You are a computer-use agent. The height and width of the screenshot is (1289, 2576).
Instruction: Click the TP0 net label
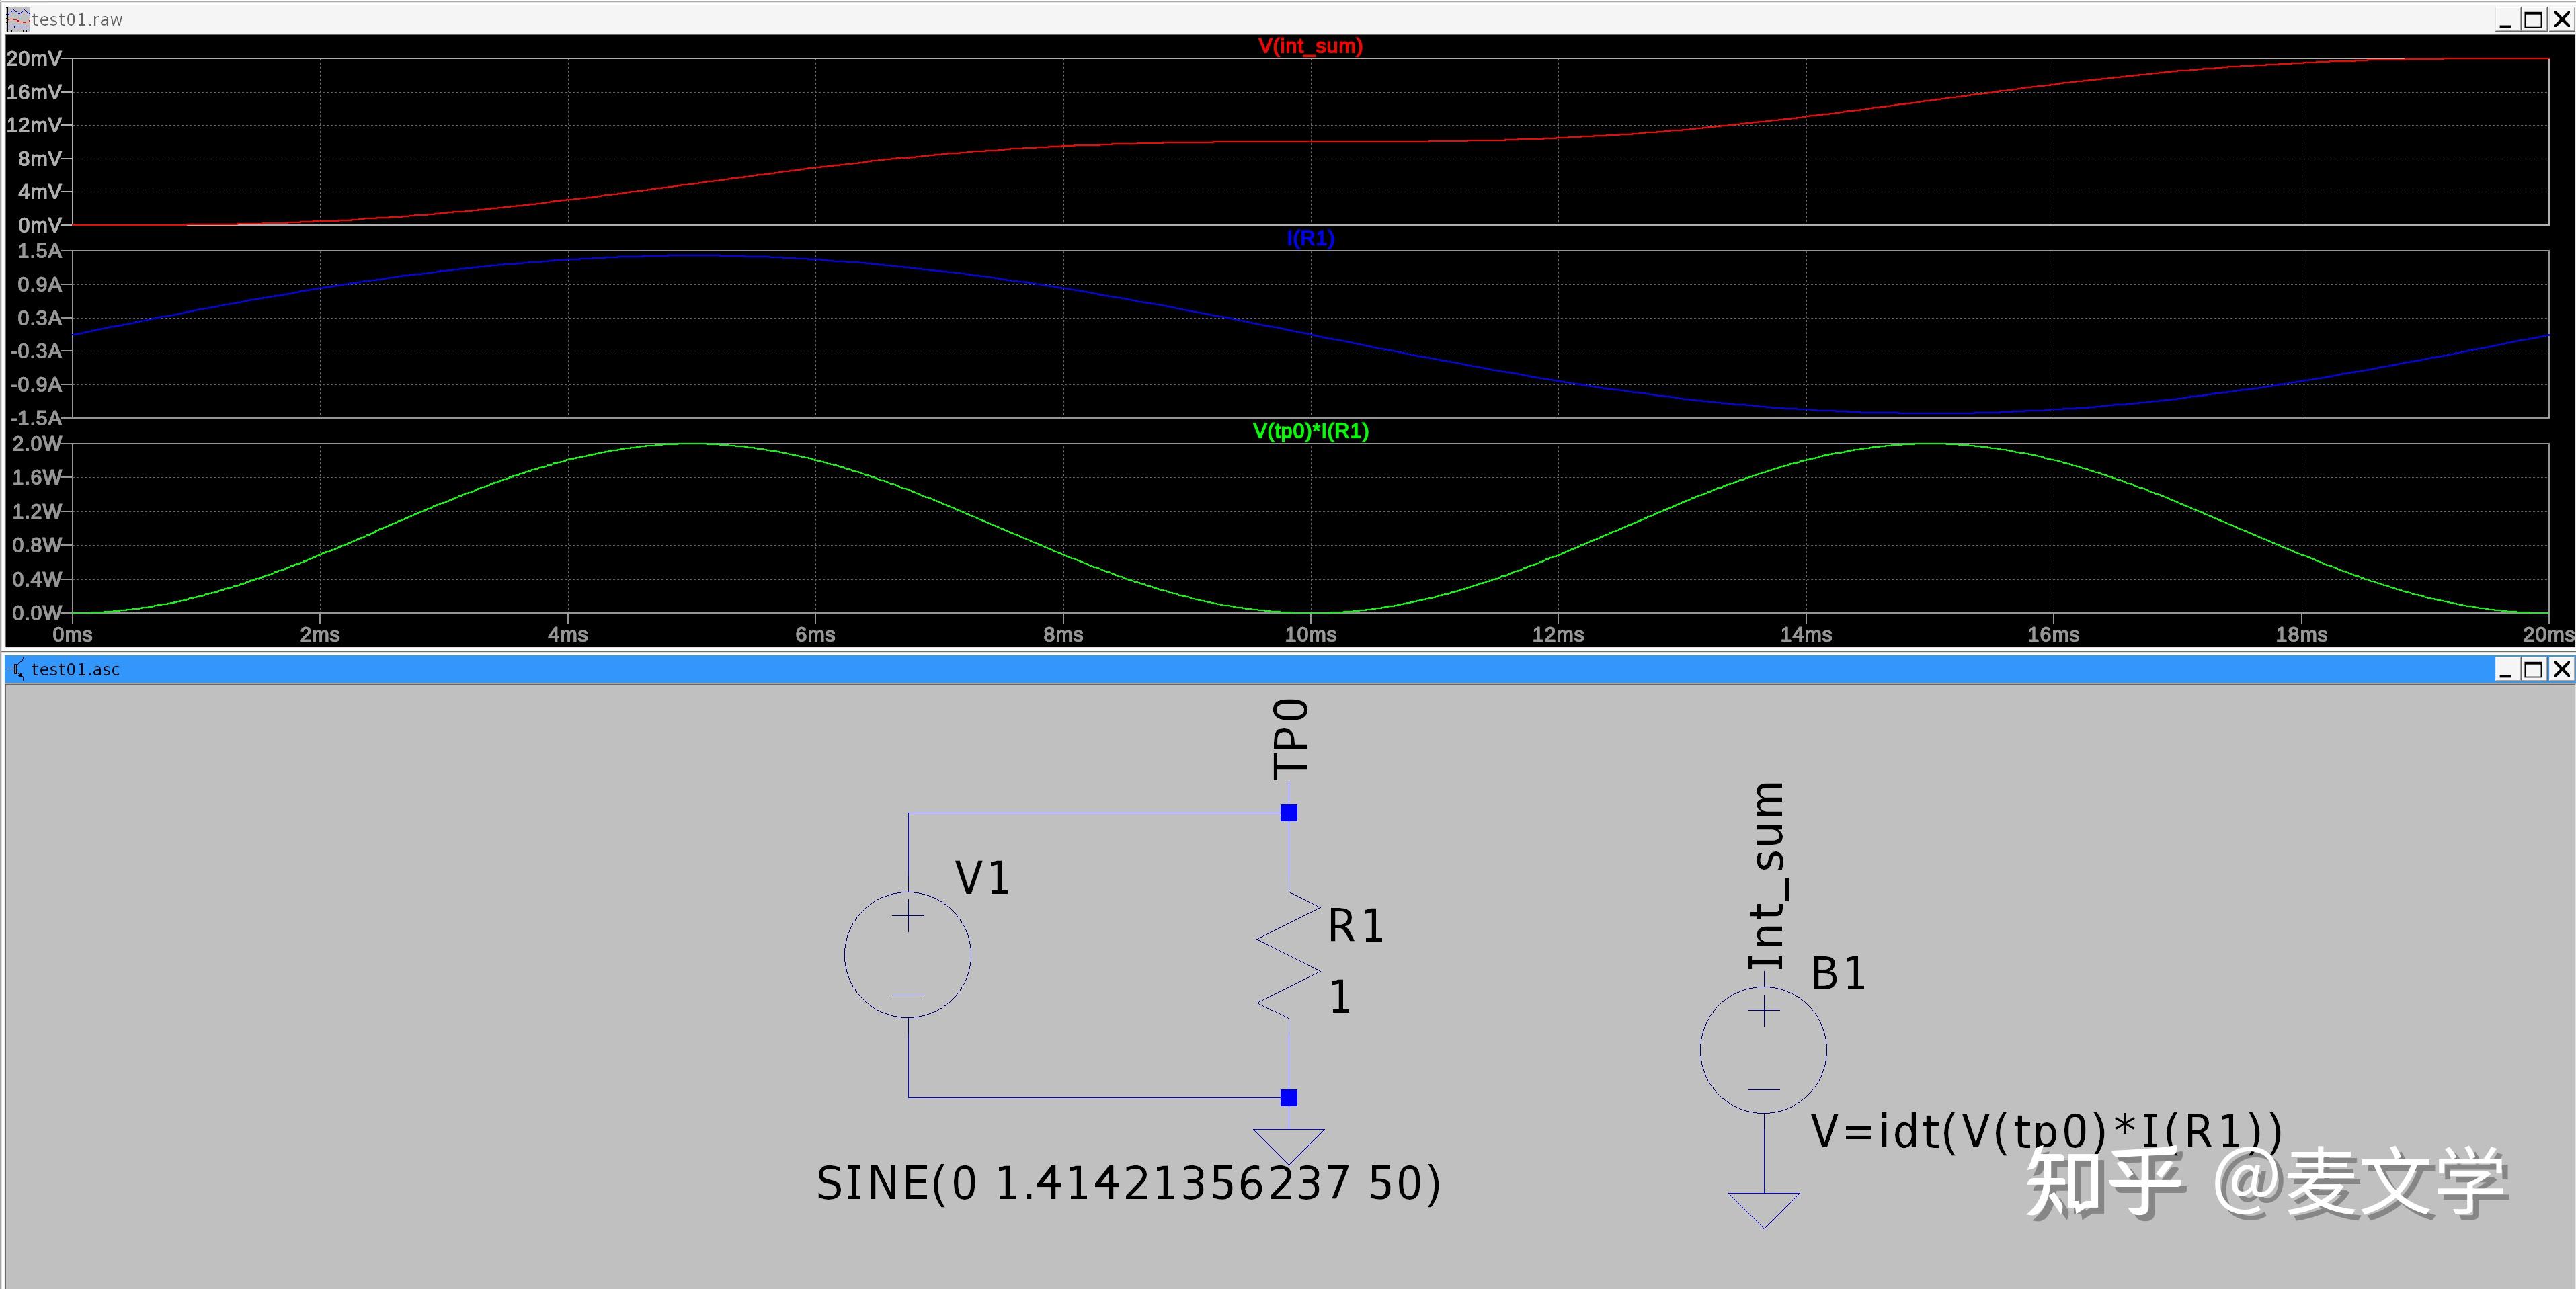pos(1290,740)
